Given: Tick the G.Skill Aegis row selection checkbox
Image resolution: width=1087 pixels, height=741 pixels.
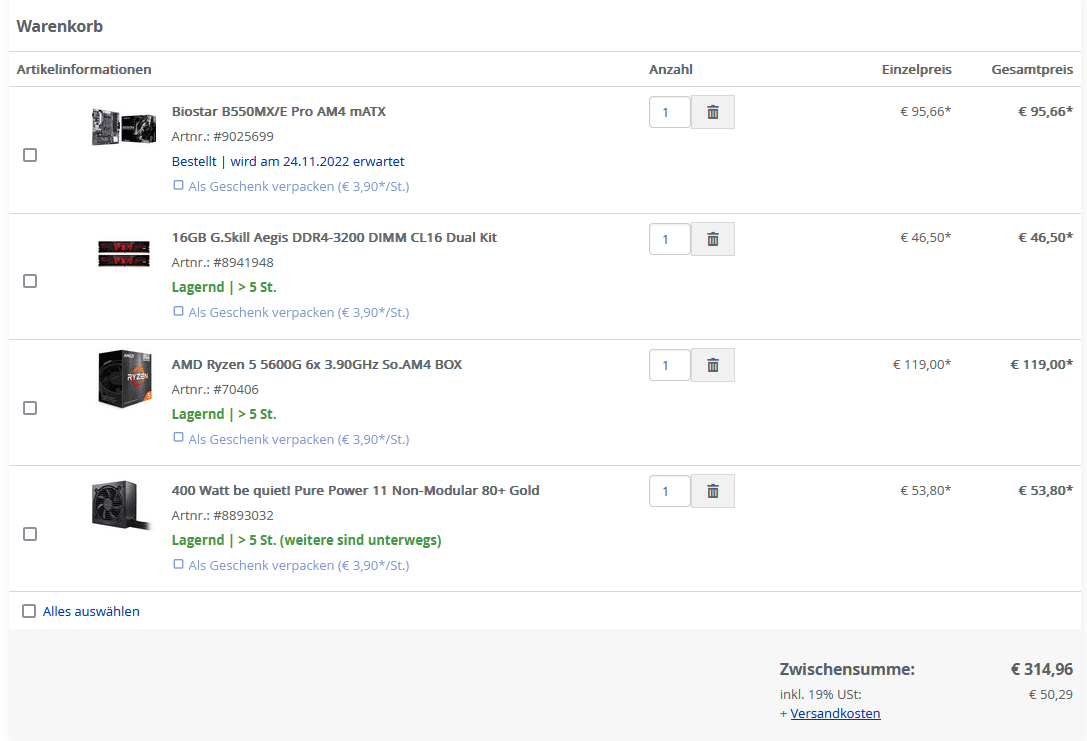Looking at the screenshot, I should 30,281.
